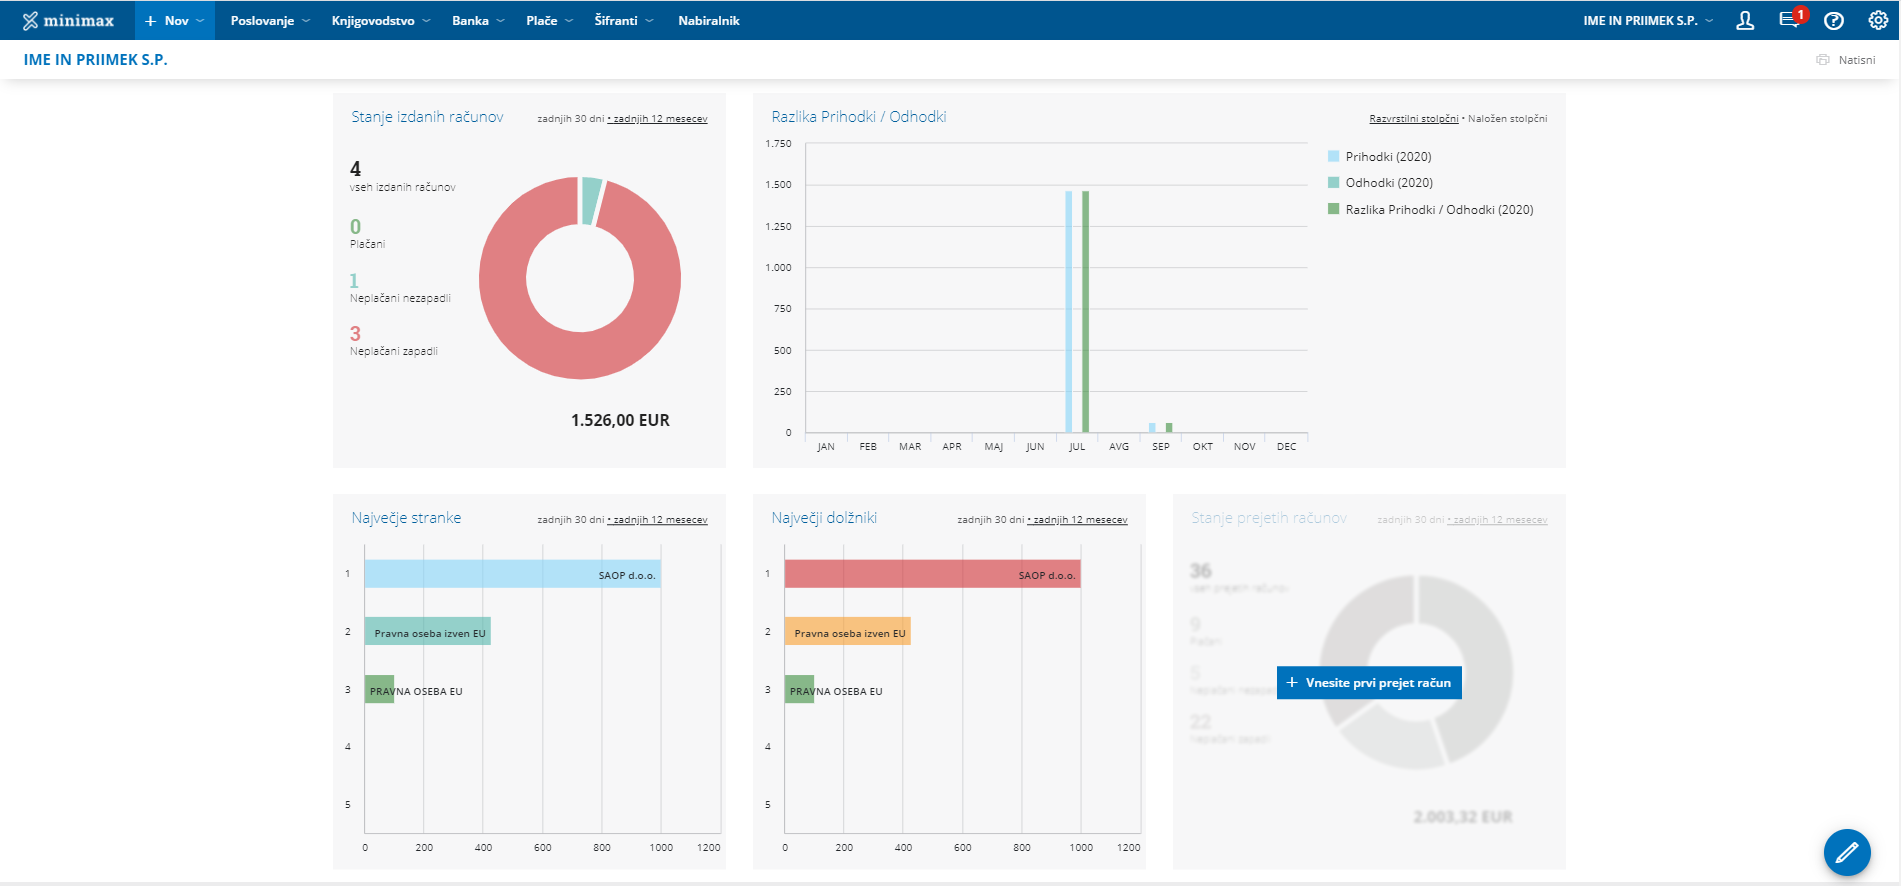Click the Vnesite prvi prejet račun button
Screen dimensions: 1901x886
click(1369, 683)
